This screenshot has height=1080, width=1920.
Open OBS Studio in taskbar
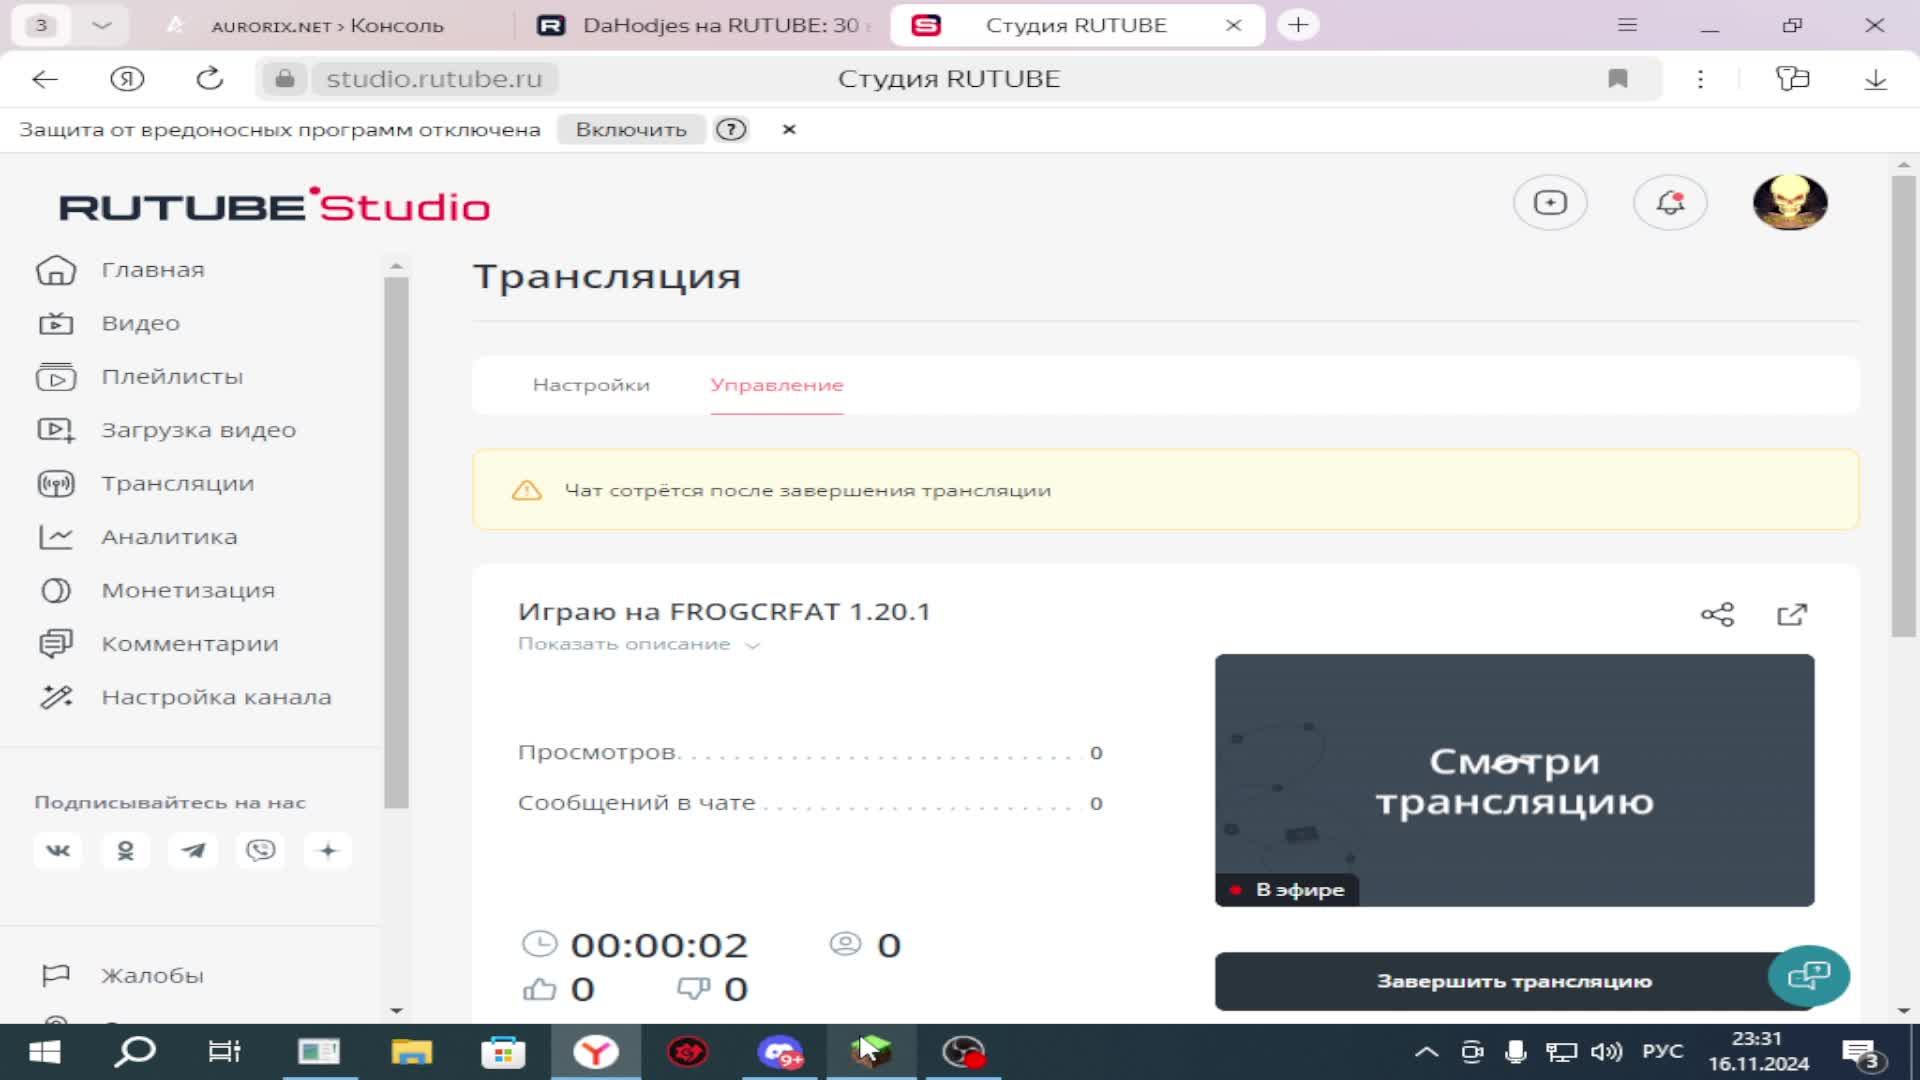[964, 1052]
